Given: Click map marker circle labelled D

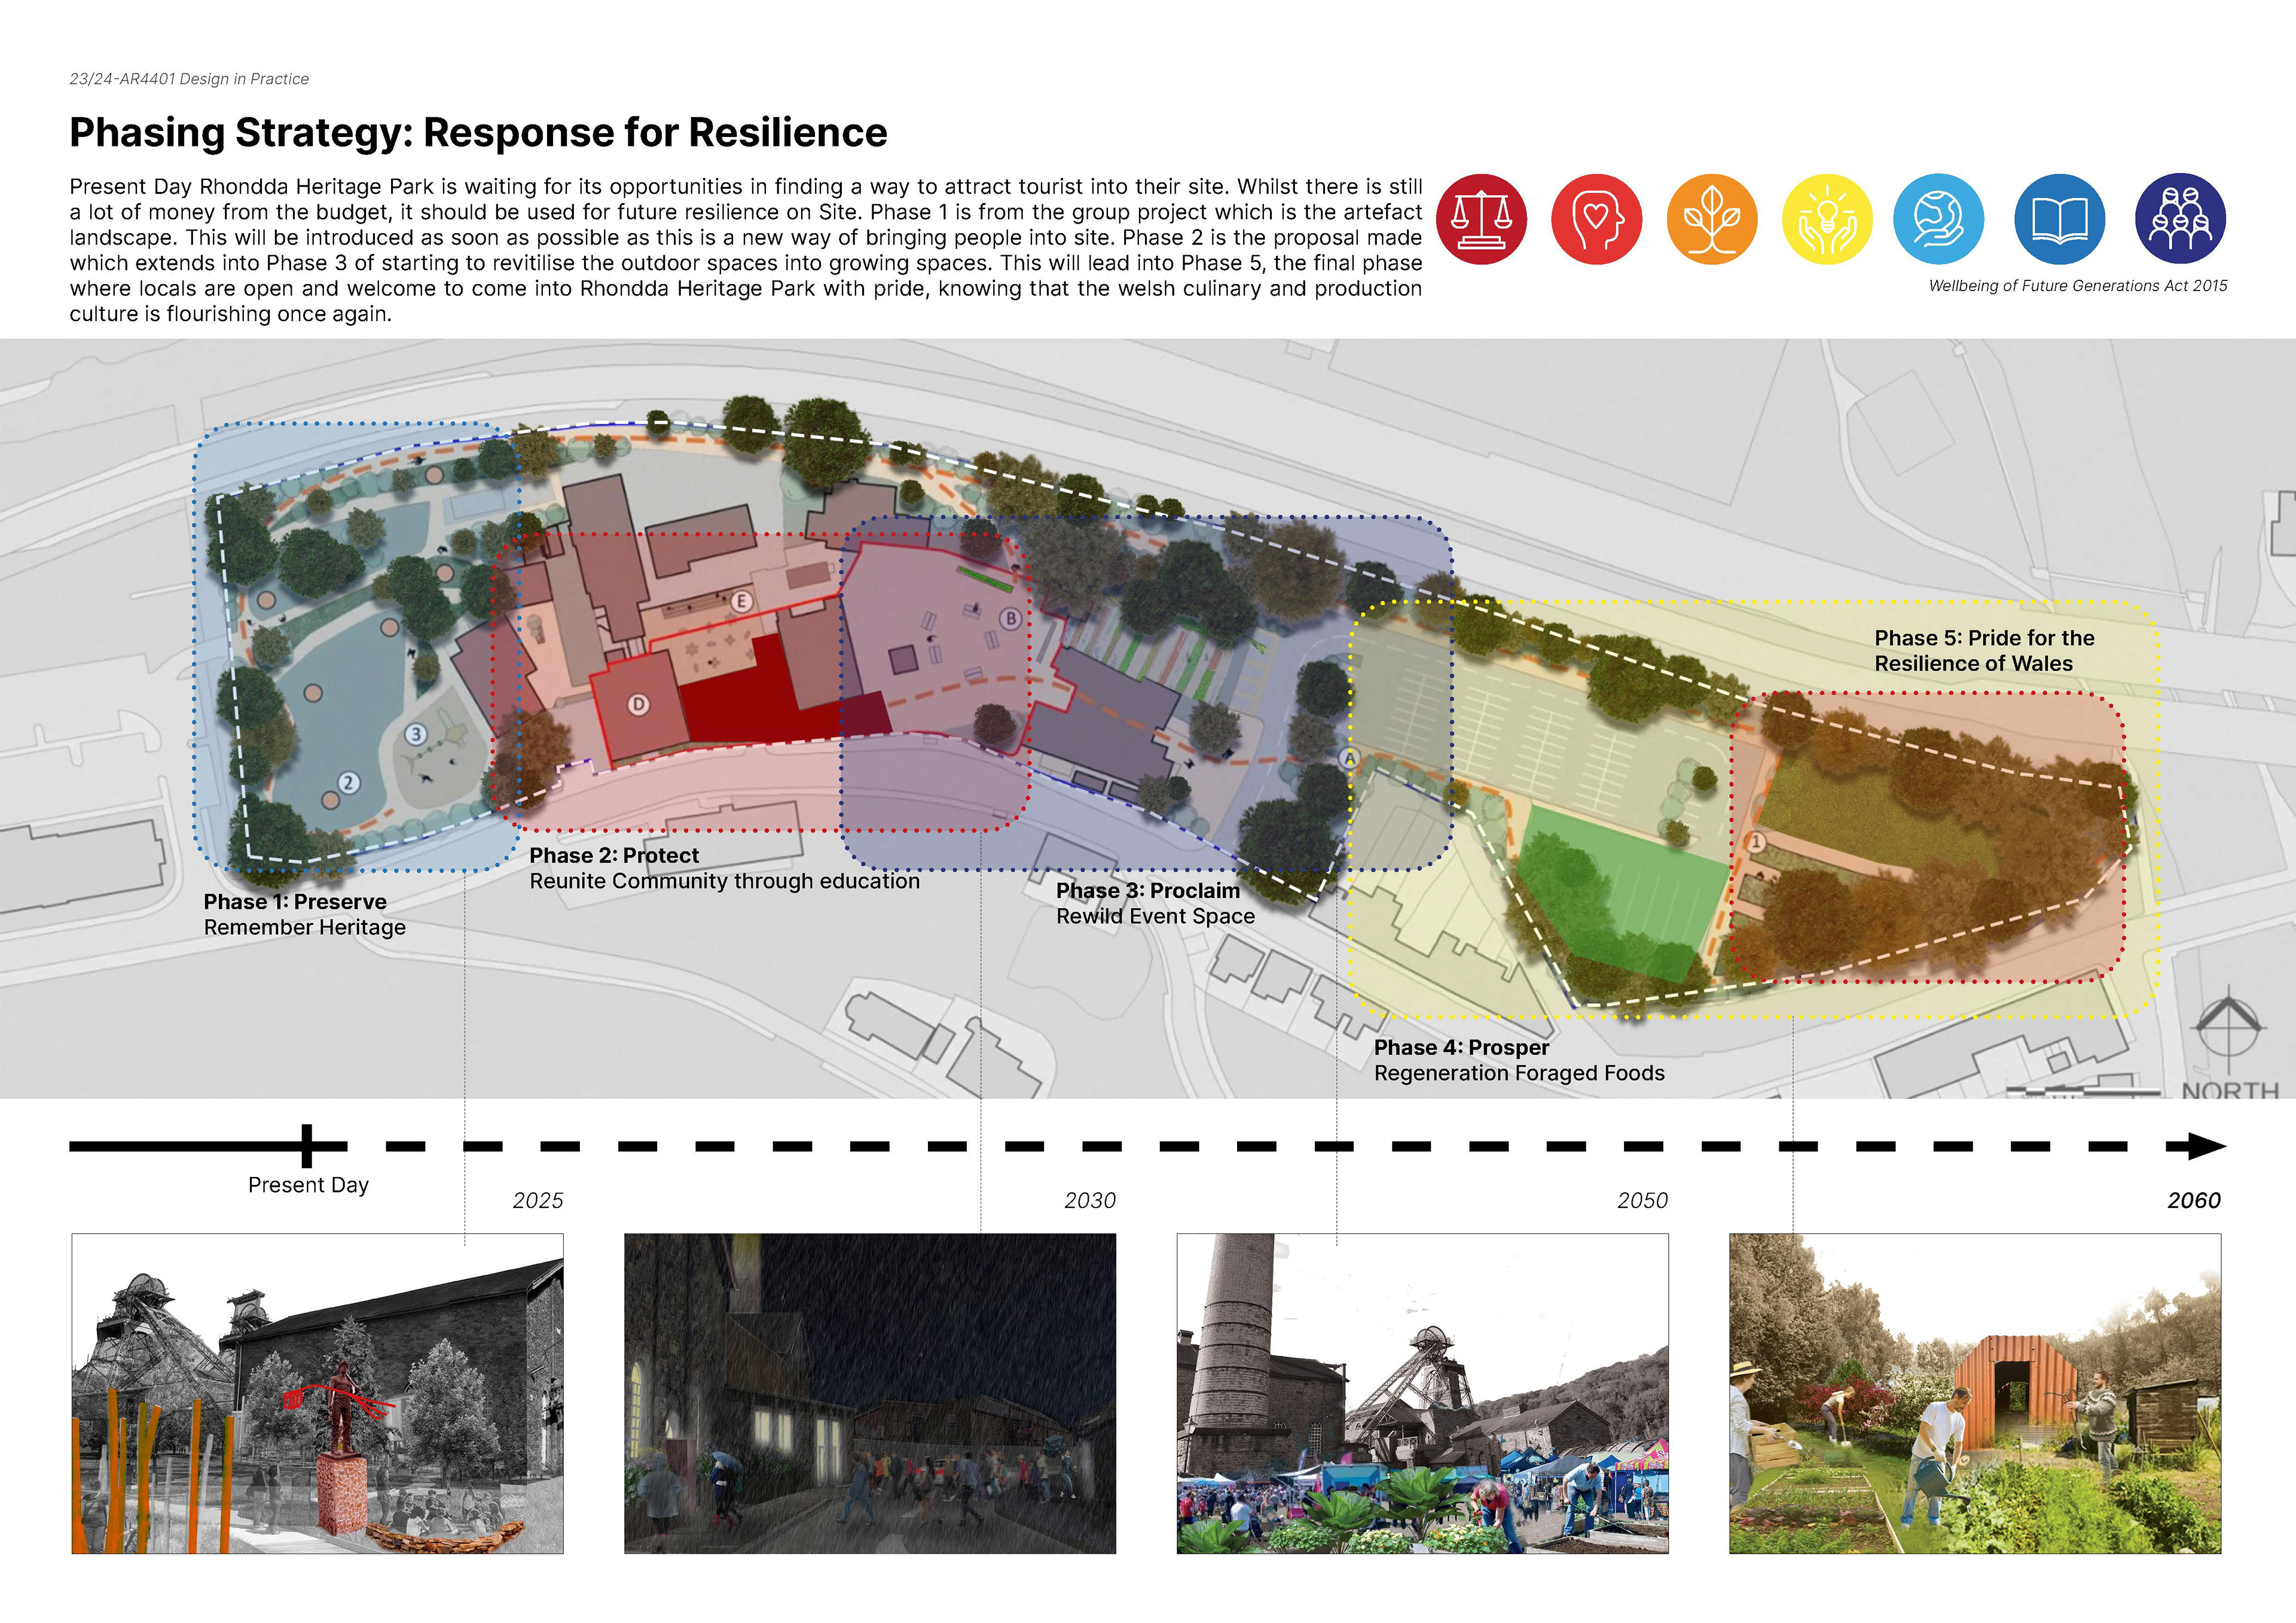Looking at the screenshot, I should point(638,705).
